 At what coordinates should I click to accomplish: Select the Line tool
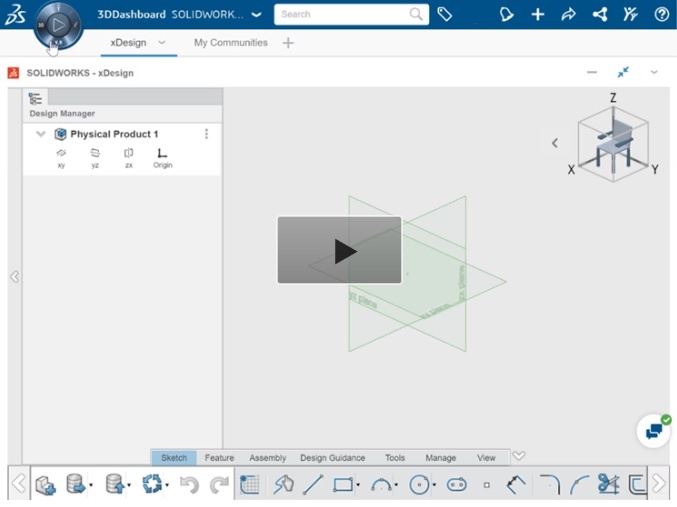(313, 485)
